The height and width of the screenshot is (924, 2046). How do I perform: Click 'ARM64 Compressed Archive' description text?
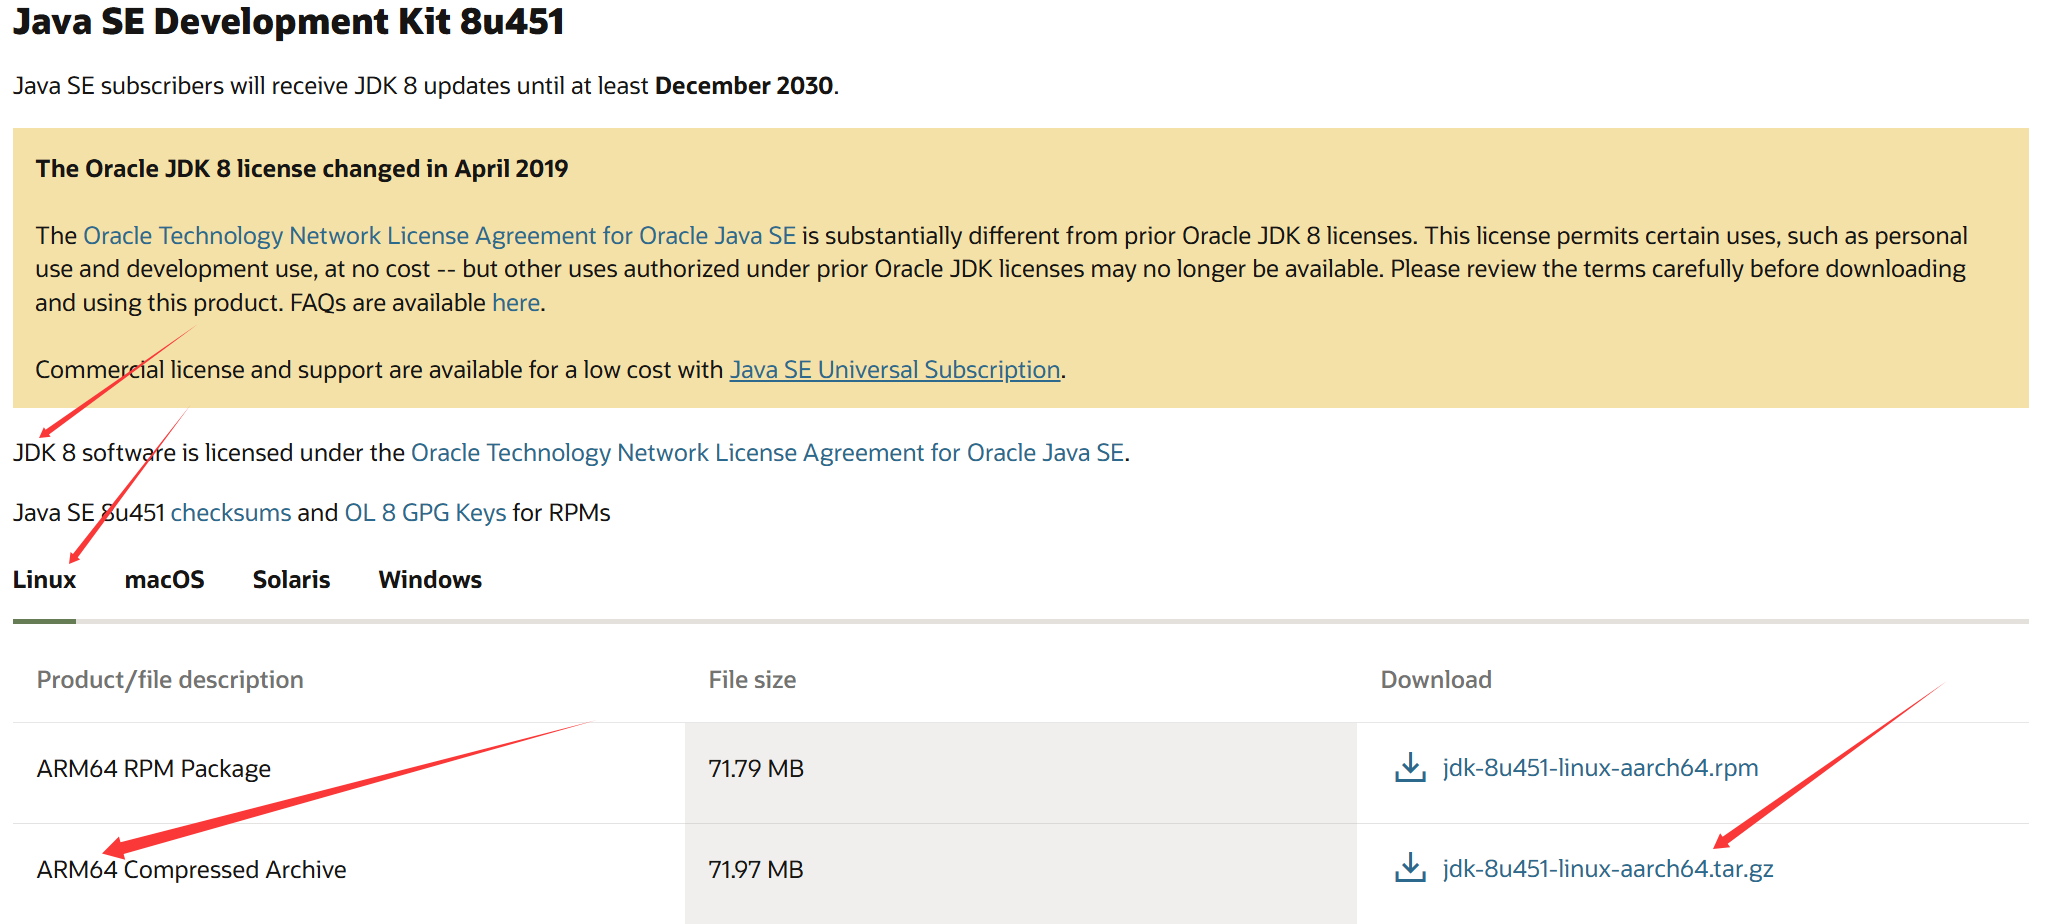click(192, 870)
